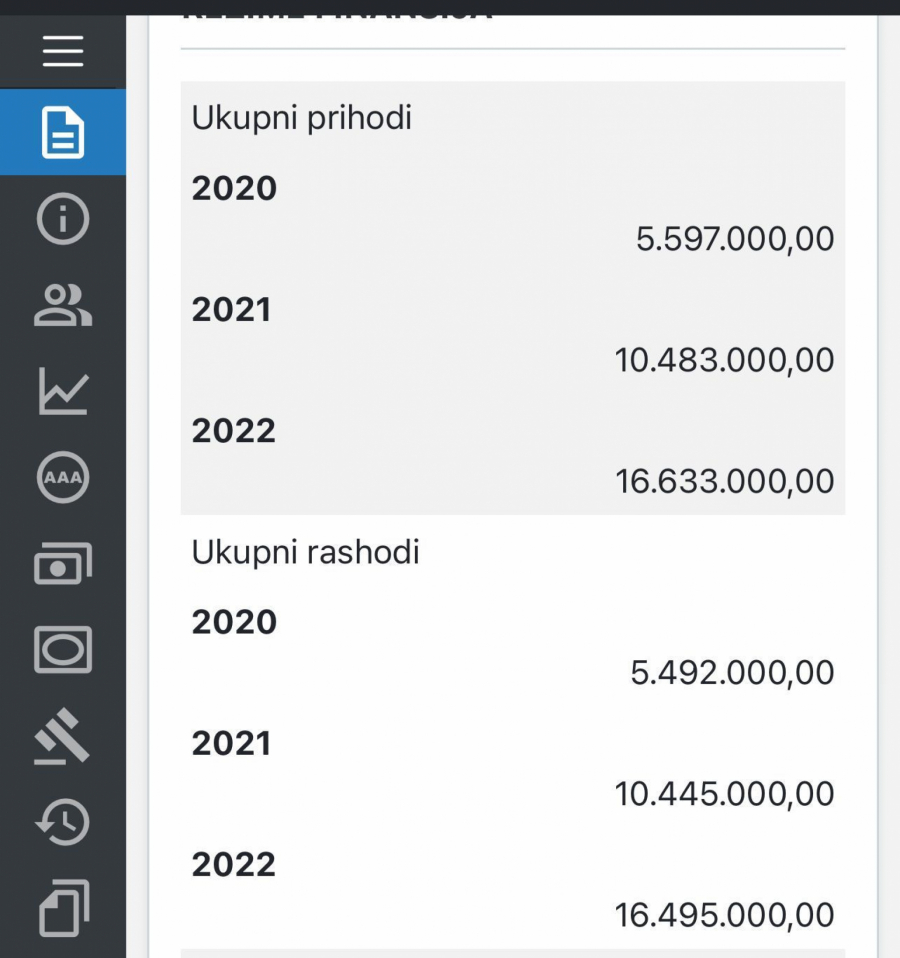Image resolution: width=900 pixels, height=958 pixels.
Task: Select the 2022 revenue value 16.633.000,00
Action: coord(724,481)
